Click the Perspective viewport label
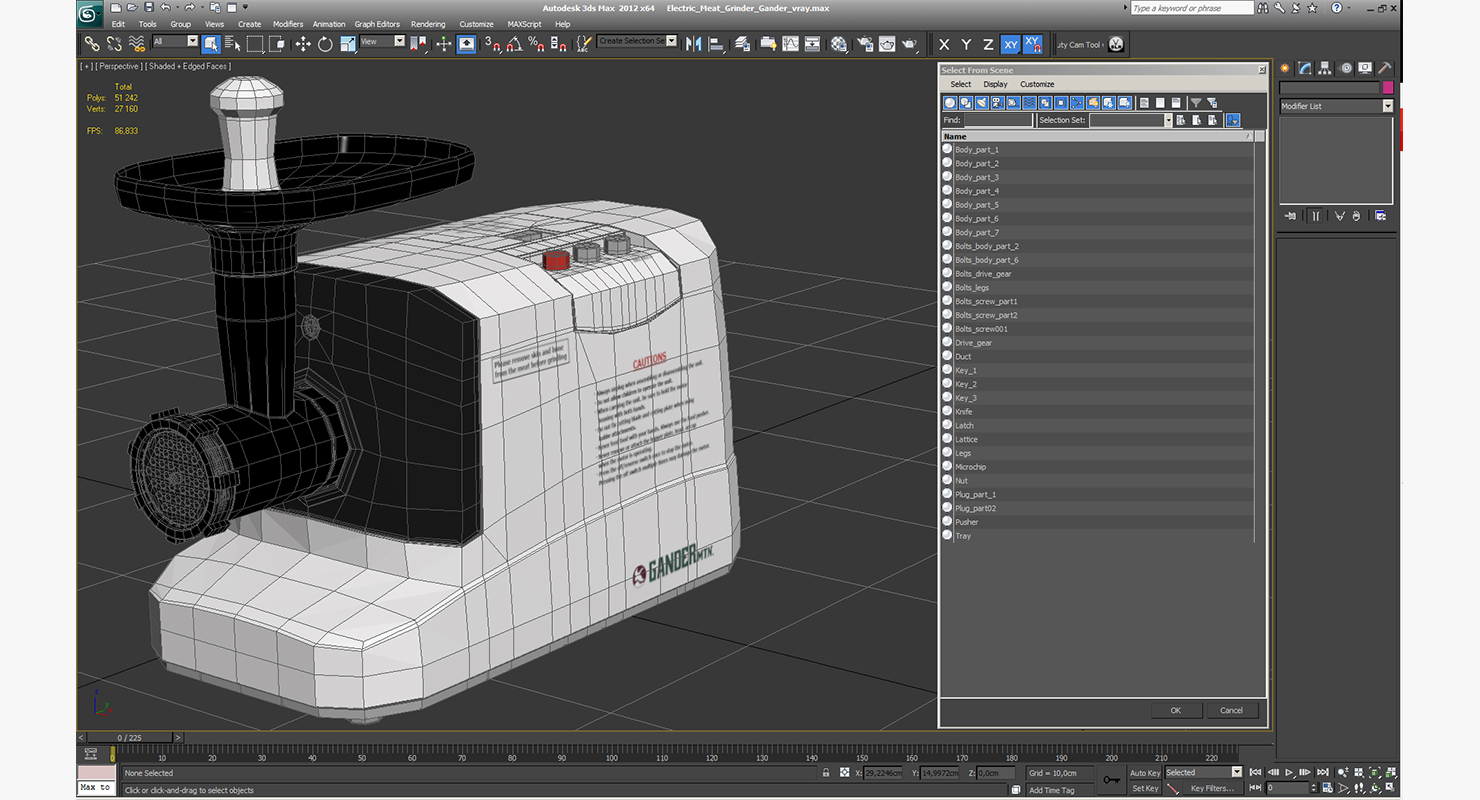This screenshot has height=800, width=1480. click(121, 66)
